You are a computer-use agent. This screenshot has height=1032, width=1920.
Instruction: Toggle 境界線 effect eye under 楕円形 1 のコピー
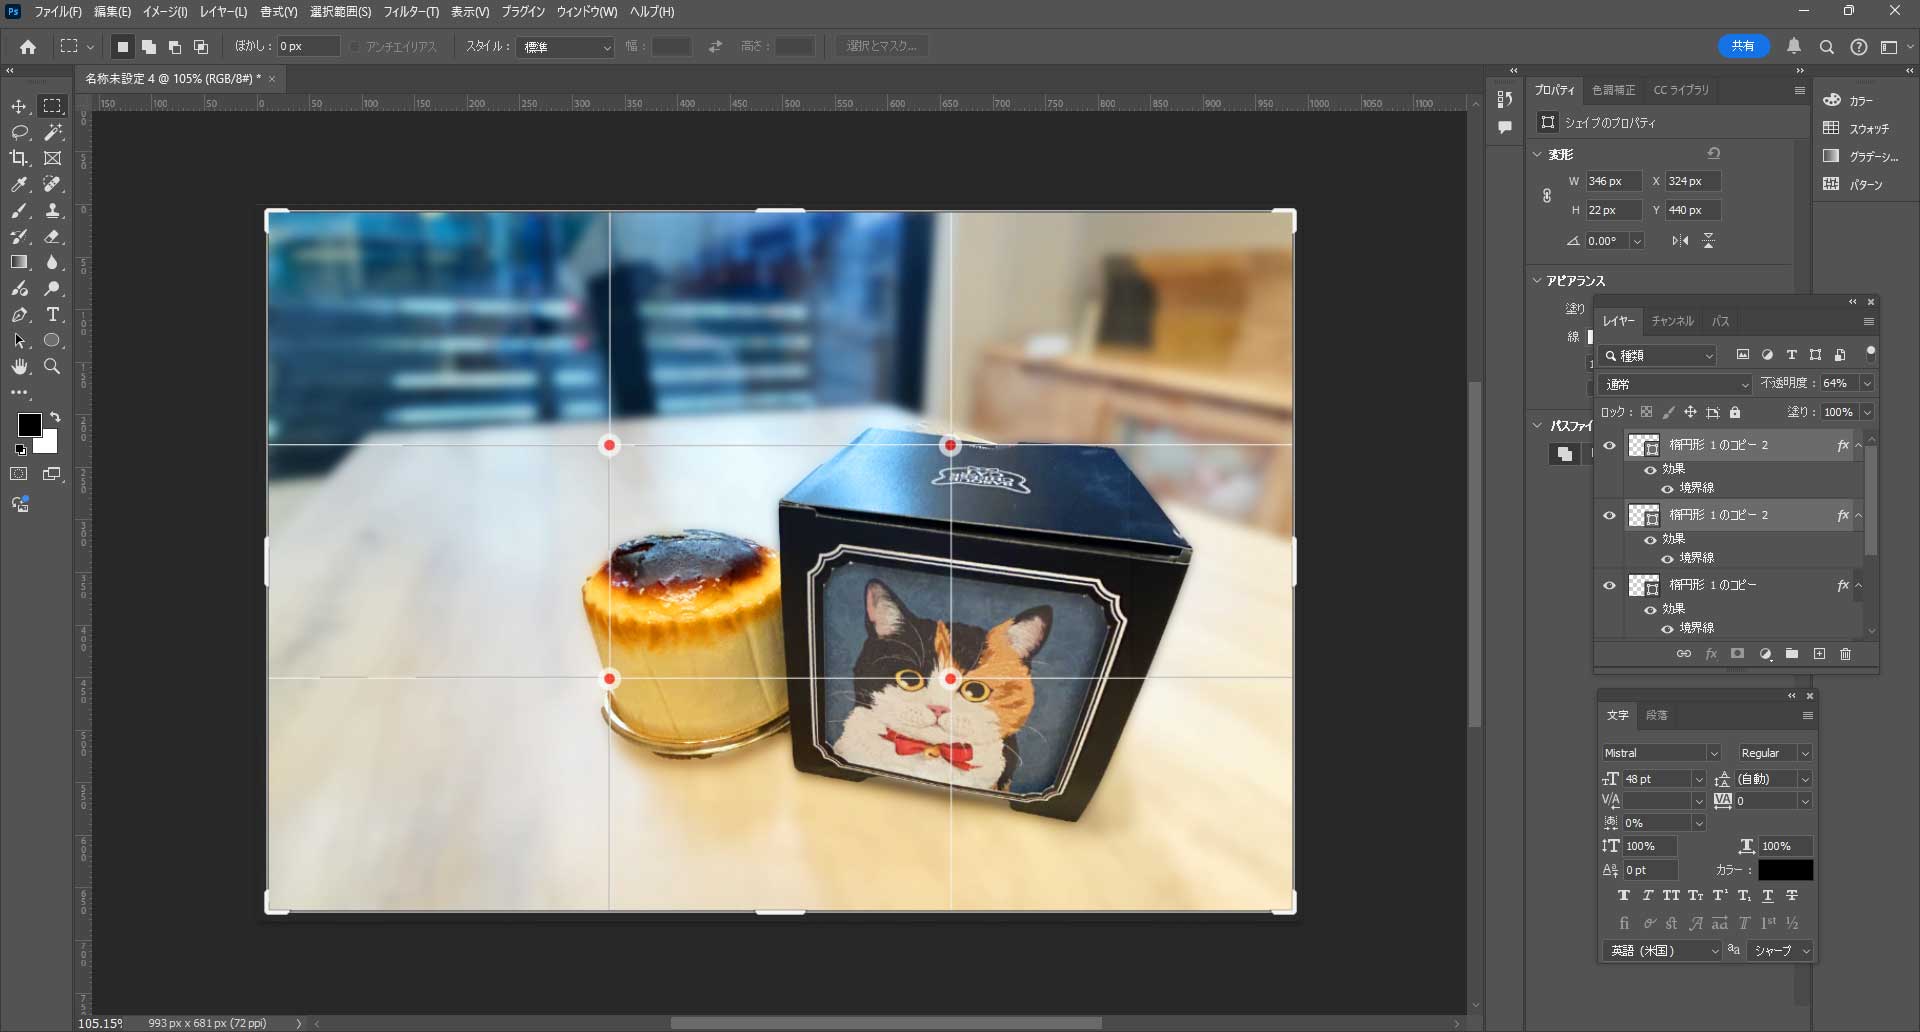[1667, 629]
